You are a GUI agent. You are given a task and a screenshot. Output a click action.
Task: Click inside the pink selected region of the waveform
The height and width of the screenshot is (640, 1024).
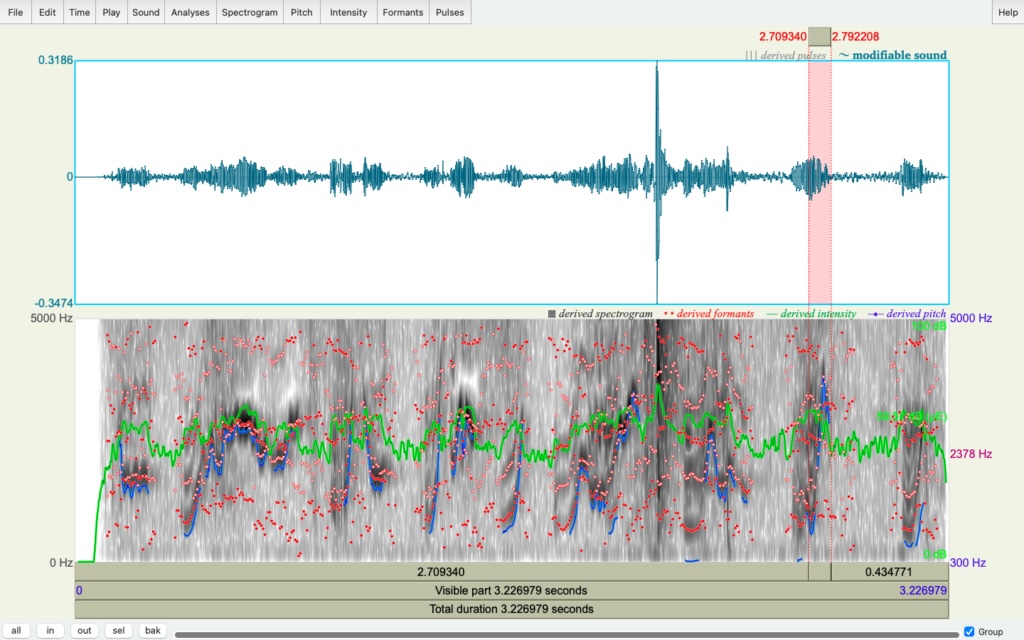[820, 183]
